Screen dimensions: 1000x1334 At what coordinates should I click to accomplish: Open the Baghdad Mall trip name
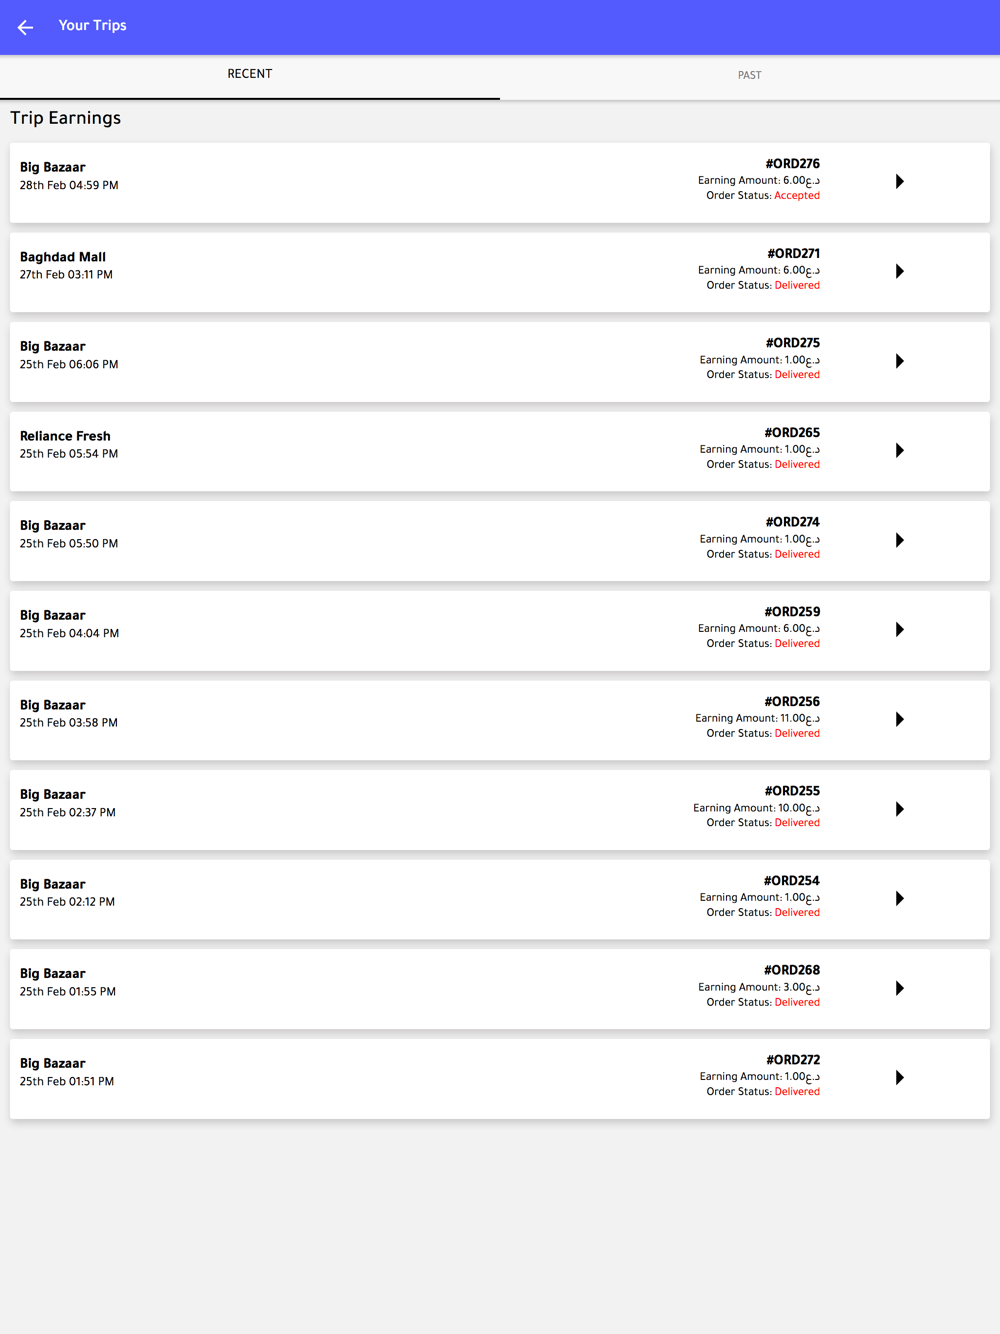[63, 257]
